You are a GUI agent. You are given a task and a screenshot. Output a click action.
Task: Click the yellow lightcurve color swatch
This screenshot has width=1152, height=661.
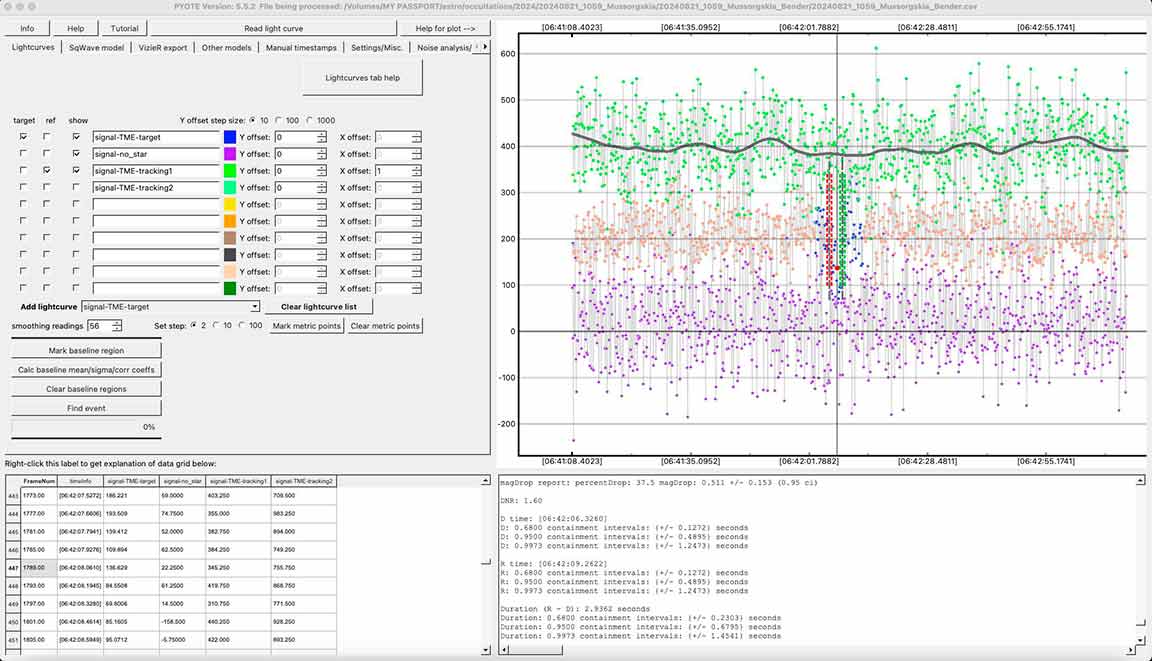coord(230,205)
